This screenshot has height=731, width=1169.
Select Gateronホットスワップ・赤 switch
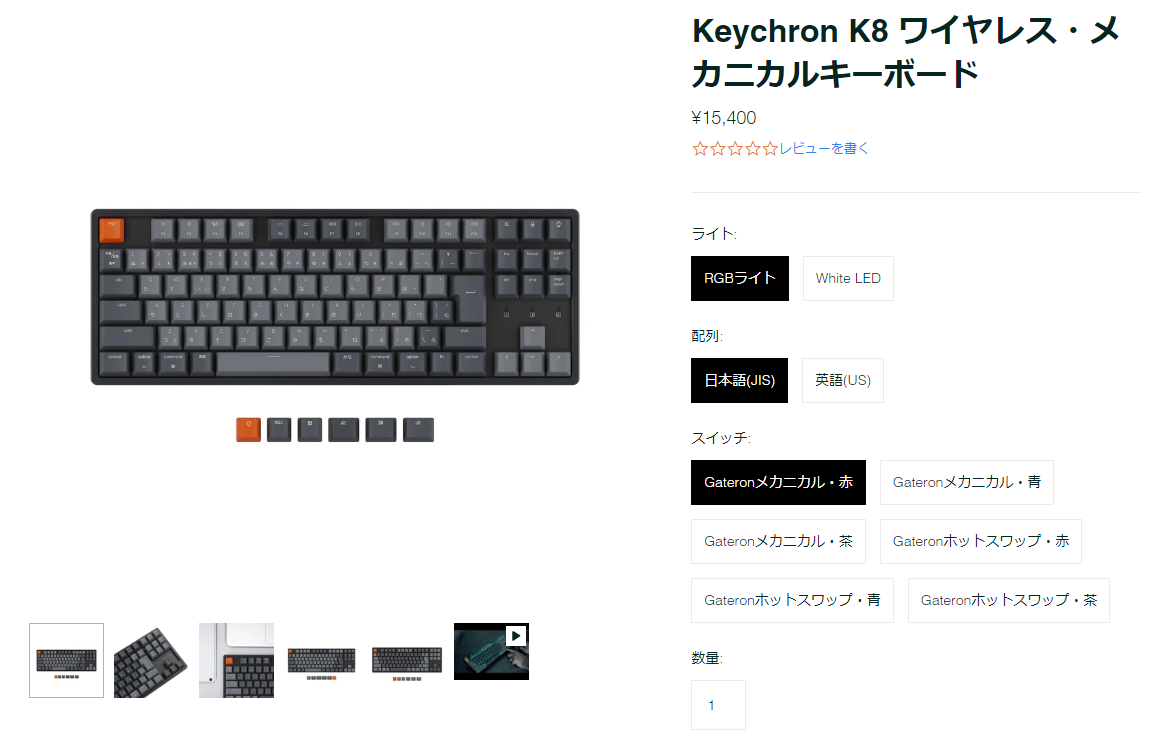(980, 542)
